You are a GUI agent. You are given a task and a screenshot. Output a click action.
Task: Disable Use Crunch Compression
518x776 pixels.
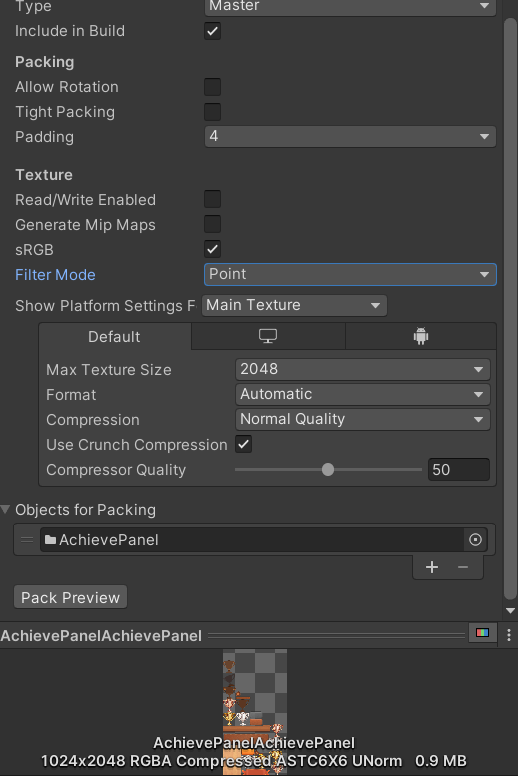pos(243,444)
